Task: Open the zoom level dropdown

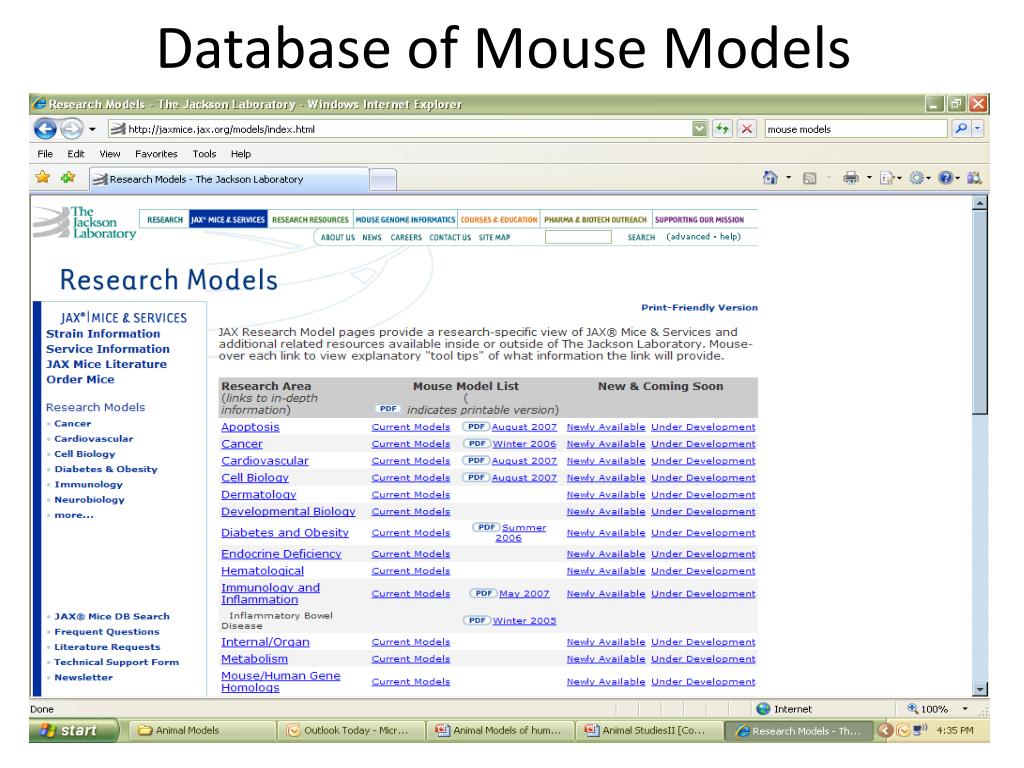Action: point(965,709)
